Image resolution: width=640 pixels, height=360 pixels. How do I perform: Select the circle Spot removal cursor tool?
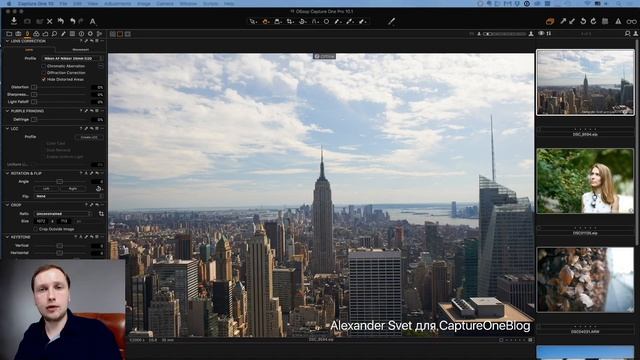[x=327, y=21]
